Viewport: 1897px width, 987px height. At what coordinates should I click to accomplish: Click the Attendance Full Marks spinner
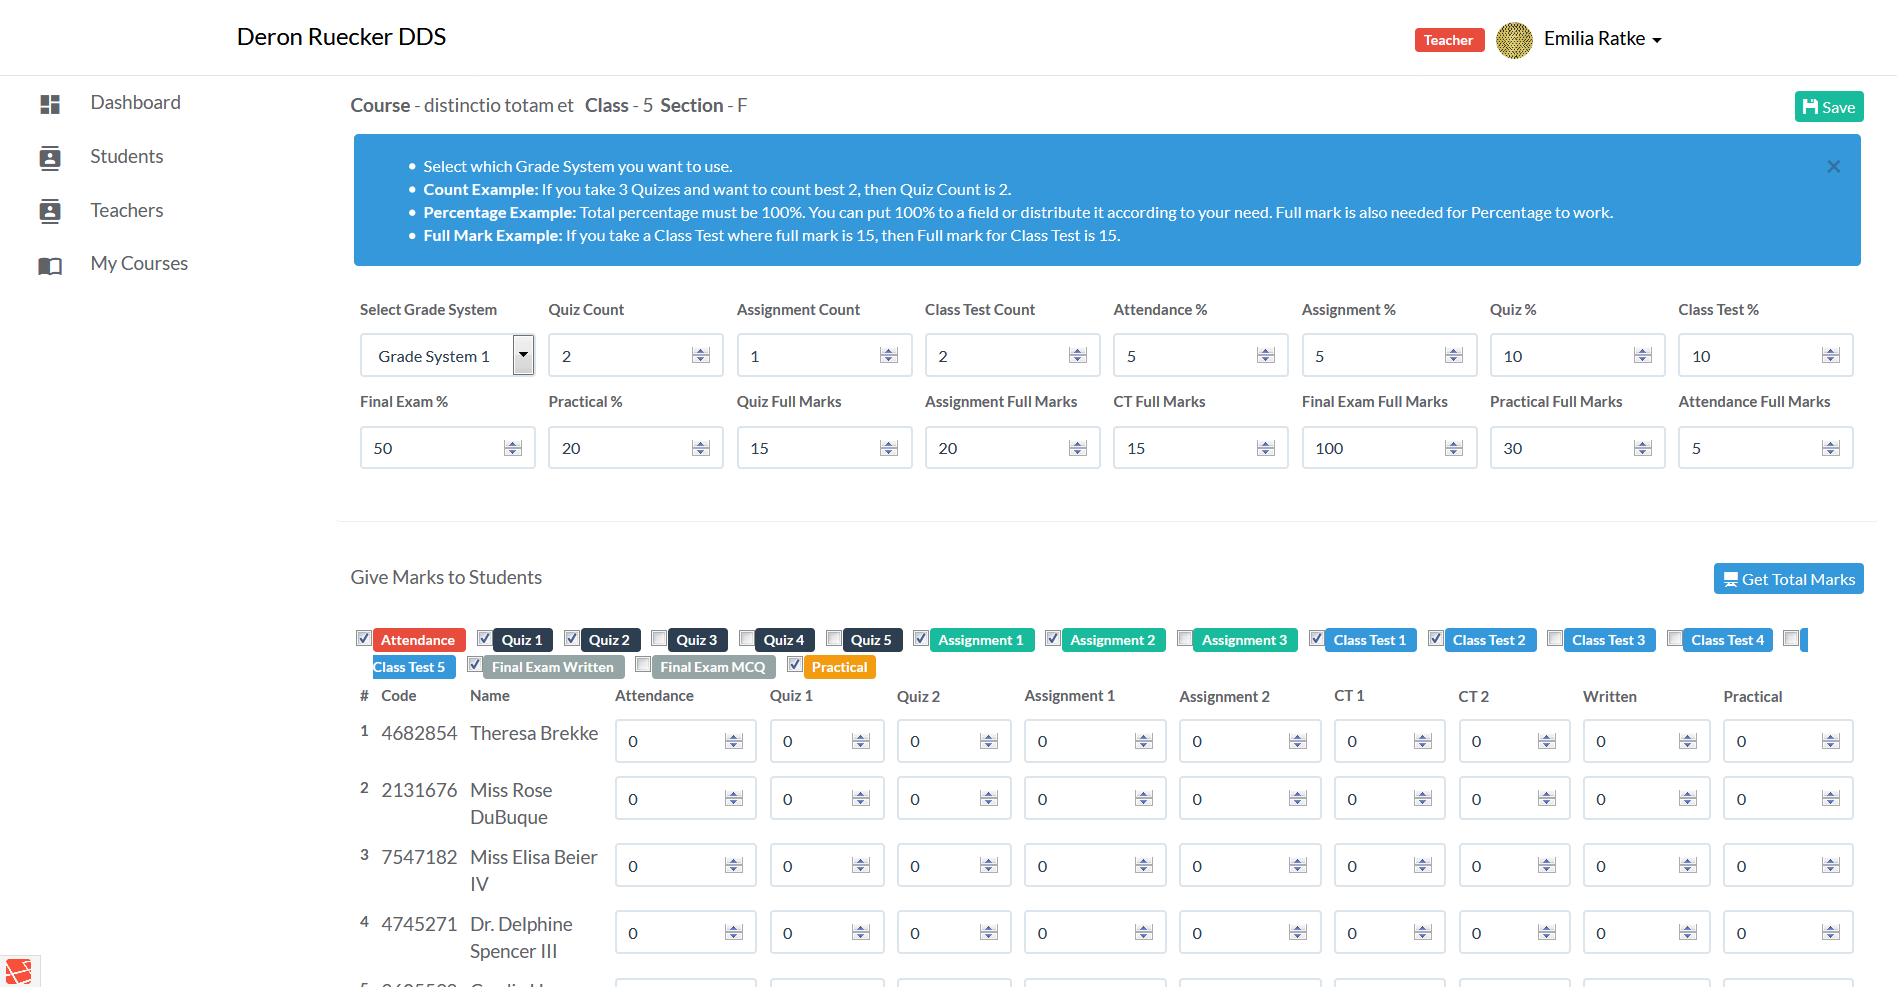tap(1831, 448)
